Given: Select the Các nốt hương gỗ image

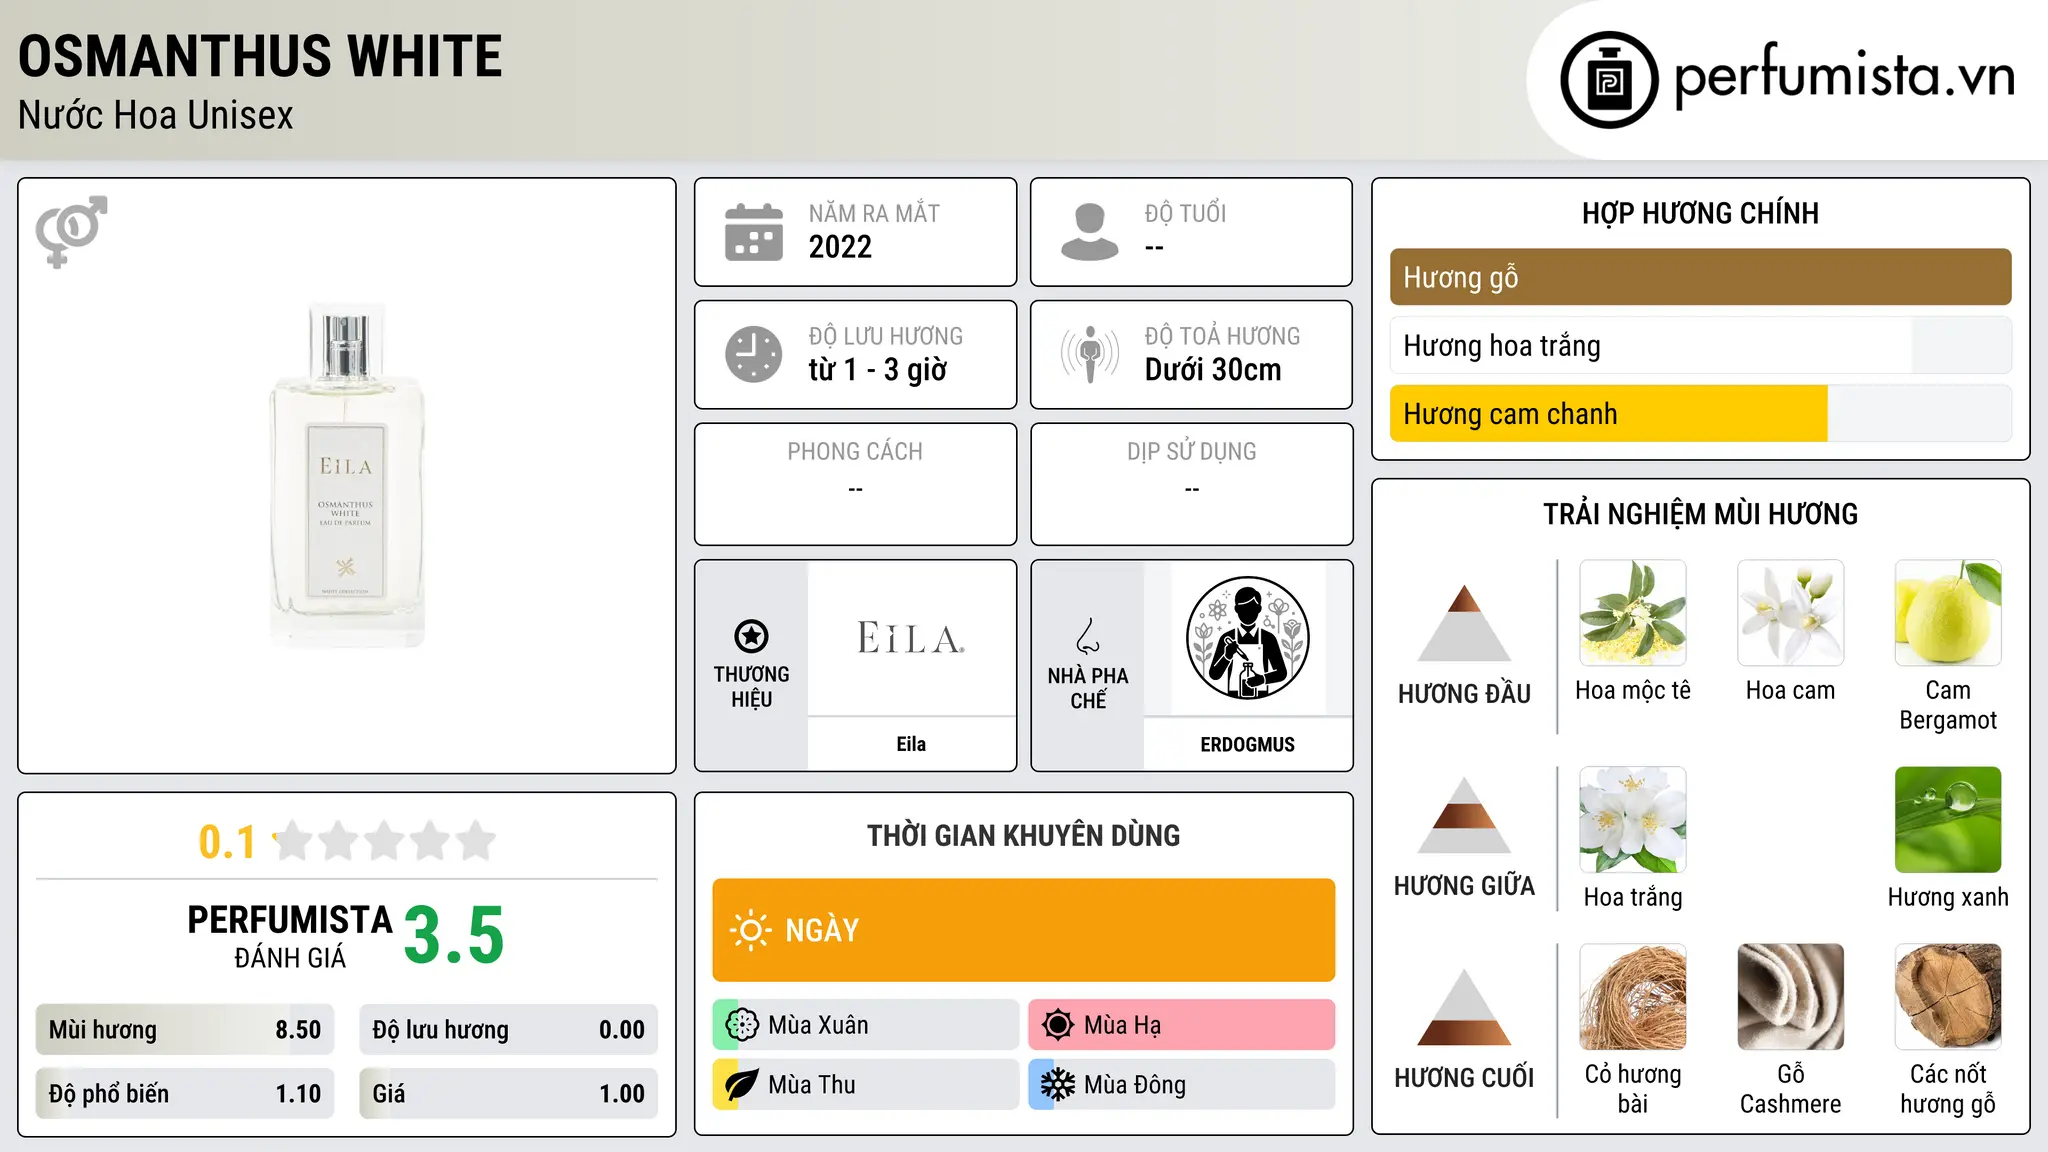Looking at the screenshot, I should point(1948,997).
